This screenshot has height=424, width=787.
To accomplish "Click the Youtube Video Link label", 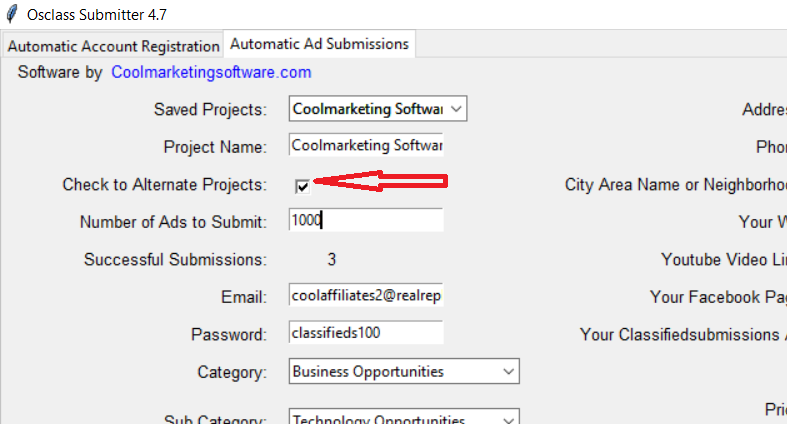I will [724, 259].
